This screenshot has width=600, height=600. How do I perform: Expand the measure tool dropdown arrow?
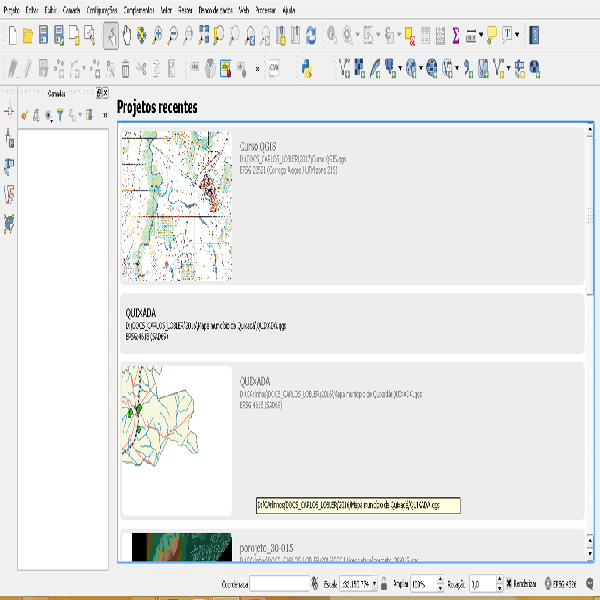click(x=481, y=35)
